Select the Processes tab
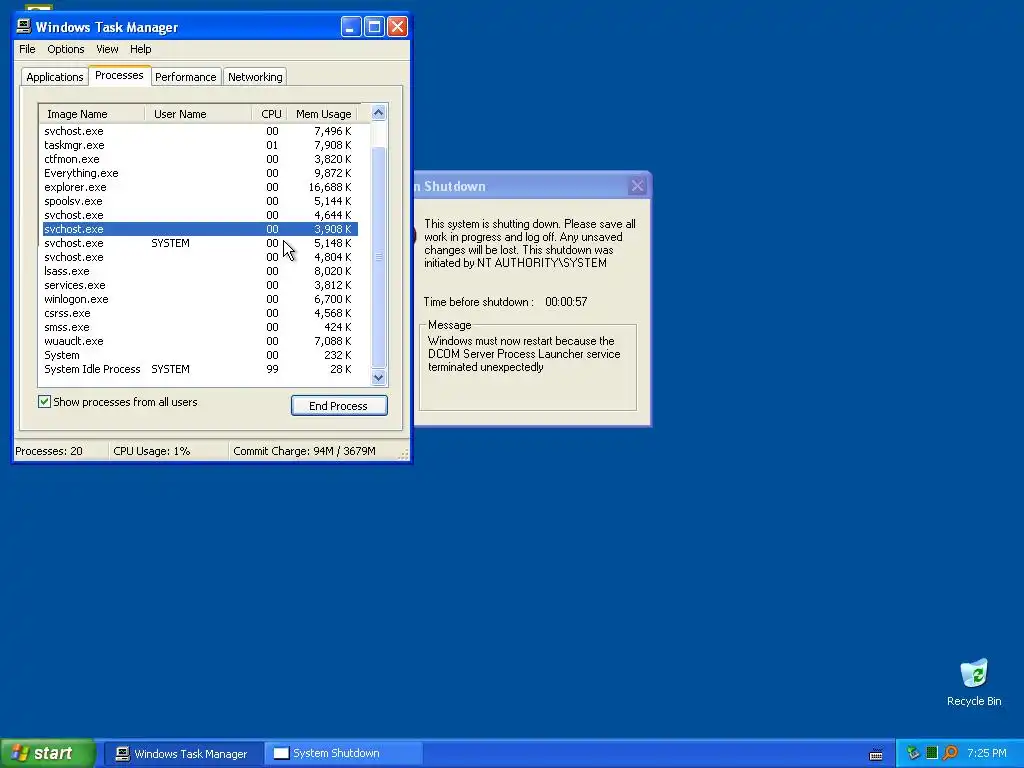 tap(119, 75)
